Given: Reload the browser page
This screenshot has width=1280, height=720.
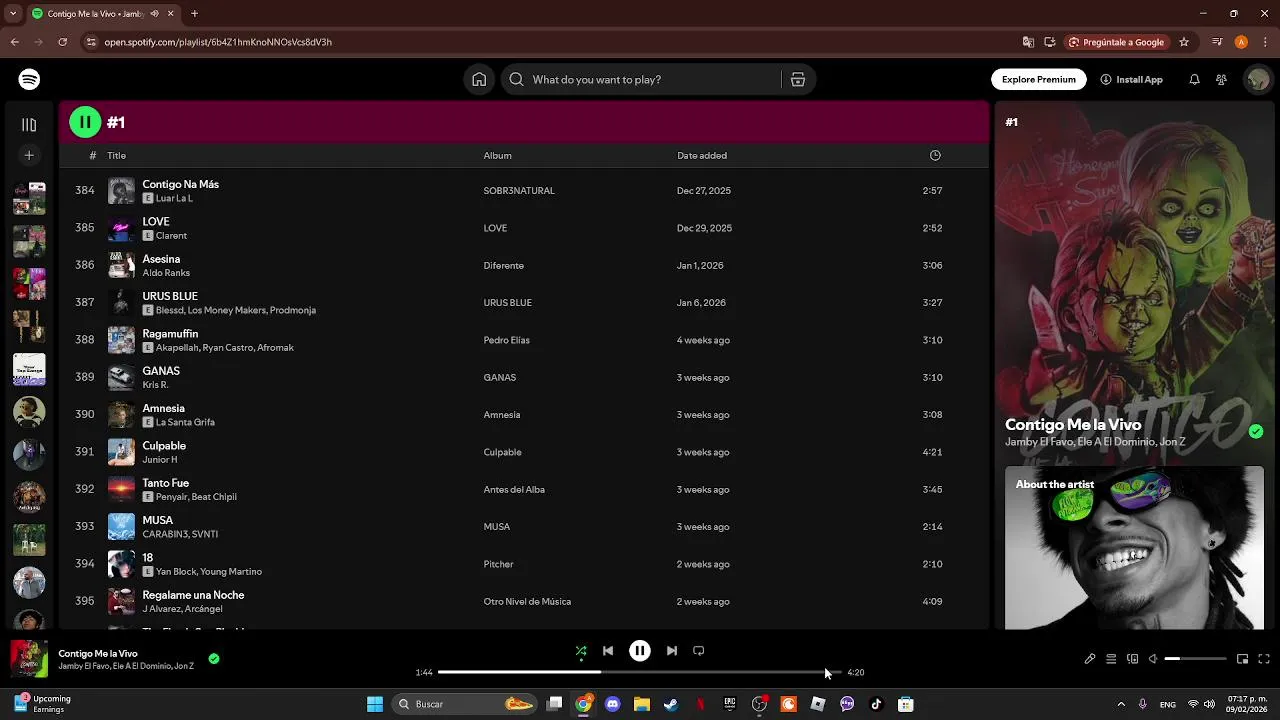Looking at the screenshot, I should point(62,42).
